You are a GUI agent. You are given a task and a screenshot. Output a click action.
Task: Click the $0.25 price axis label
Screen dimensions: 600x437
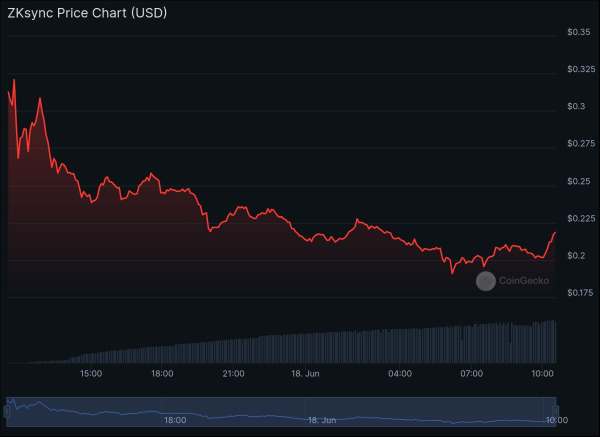click(x=579, y=181)
